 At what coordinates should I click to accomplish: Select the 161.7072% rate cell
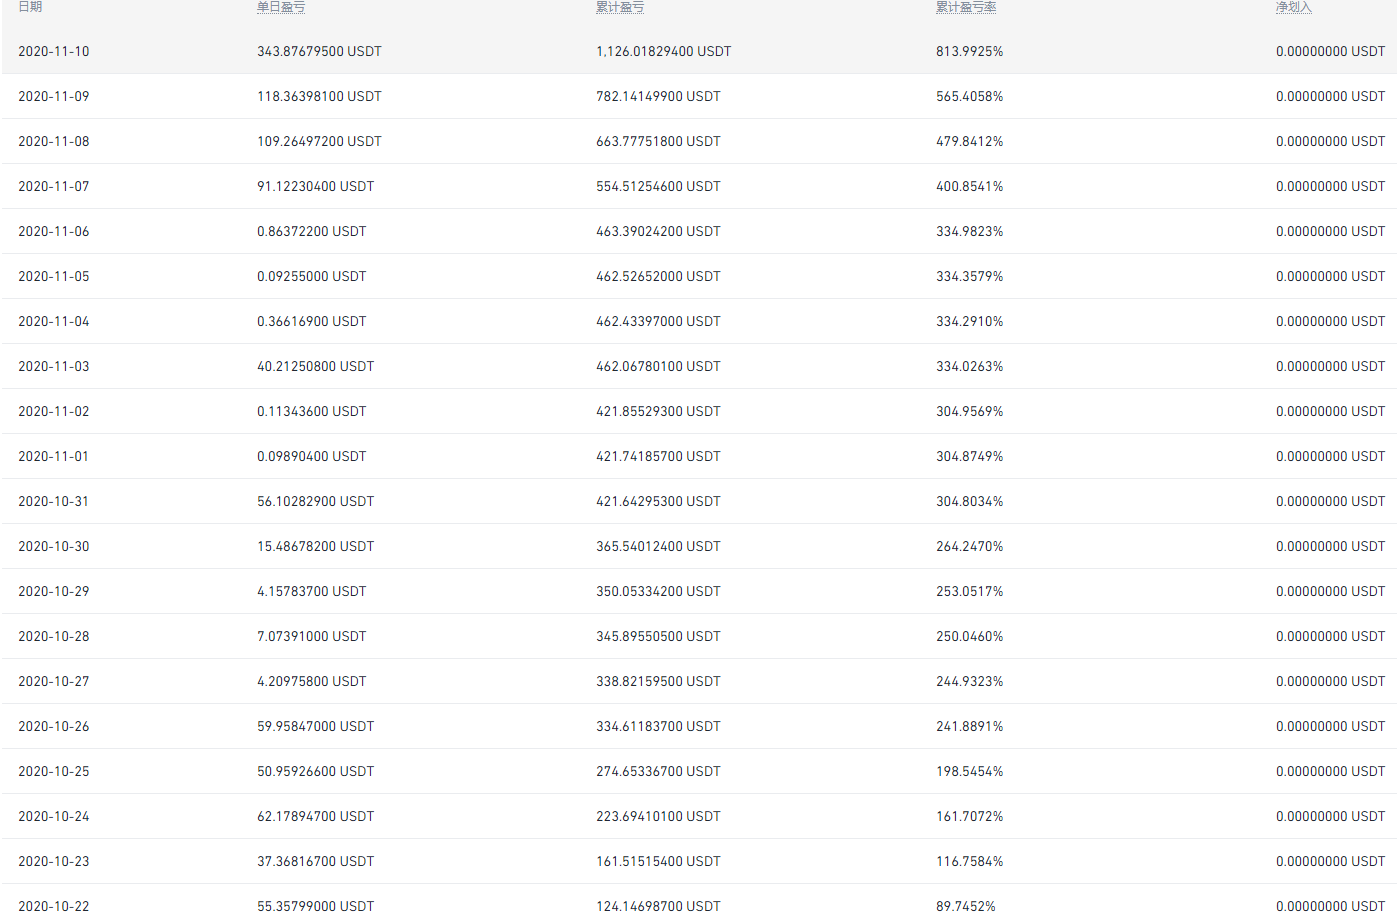point(970,816)
